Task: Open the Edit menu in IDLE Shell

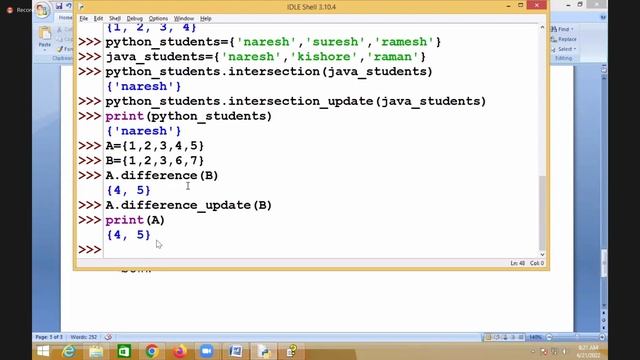Action: pyautogui.click(x=98, y=18)
